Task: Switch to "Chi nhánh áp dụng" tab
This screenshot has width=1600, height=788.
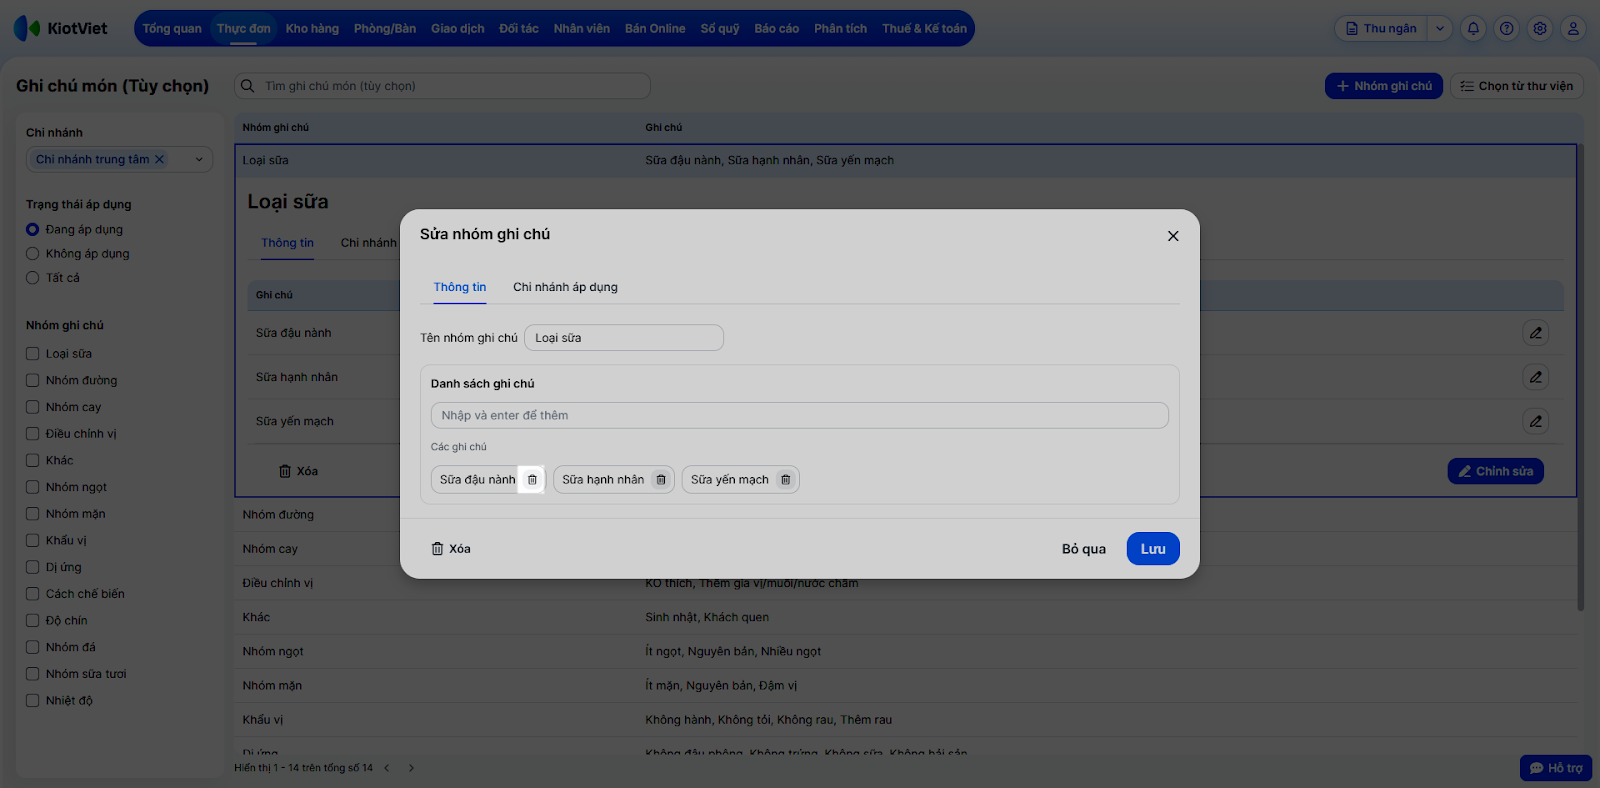Action: coord(565,287)
